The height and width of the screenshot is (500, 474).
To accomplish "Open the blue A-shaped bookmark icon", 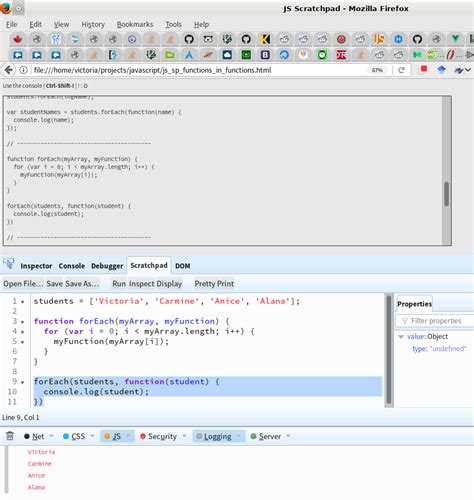I will (x=189, y=55).
